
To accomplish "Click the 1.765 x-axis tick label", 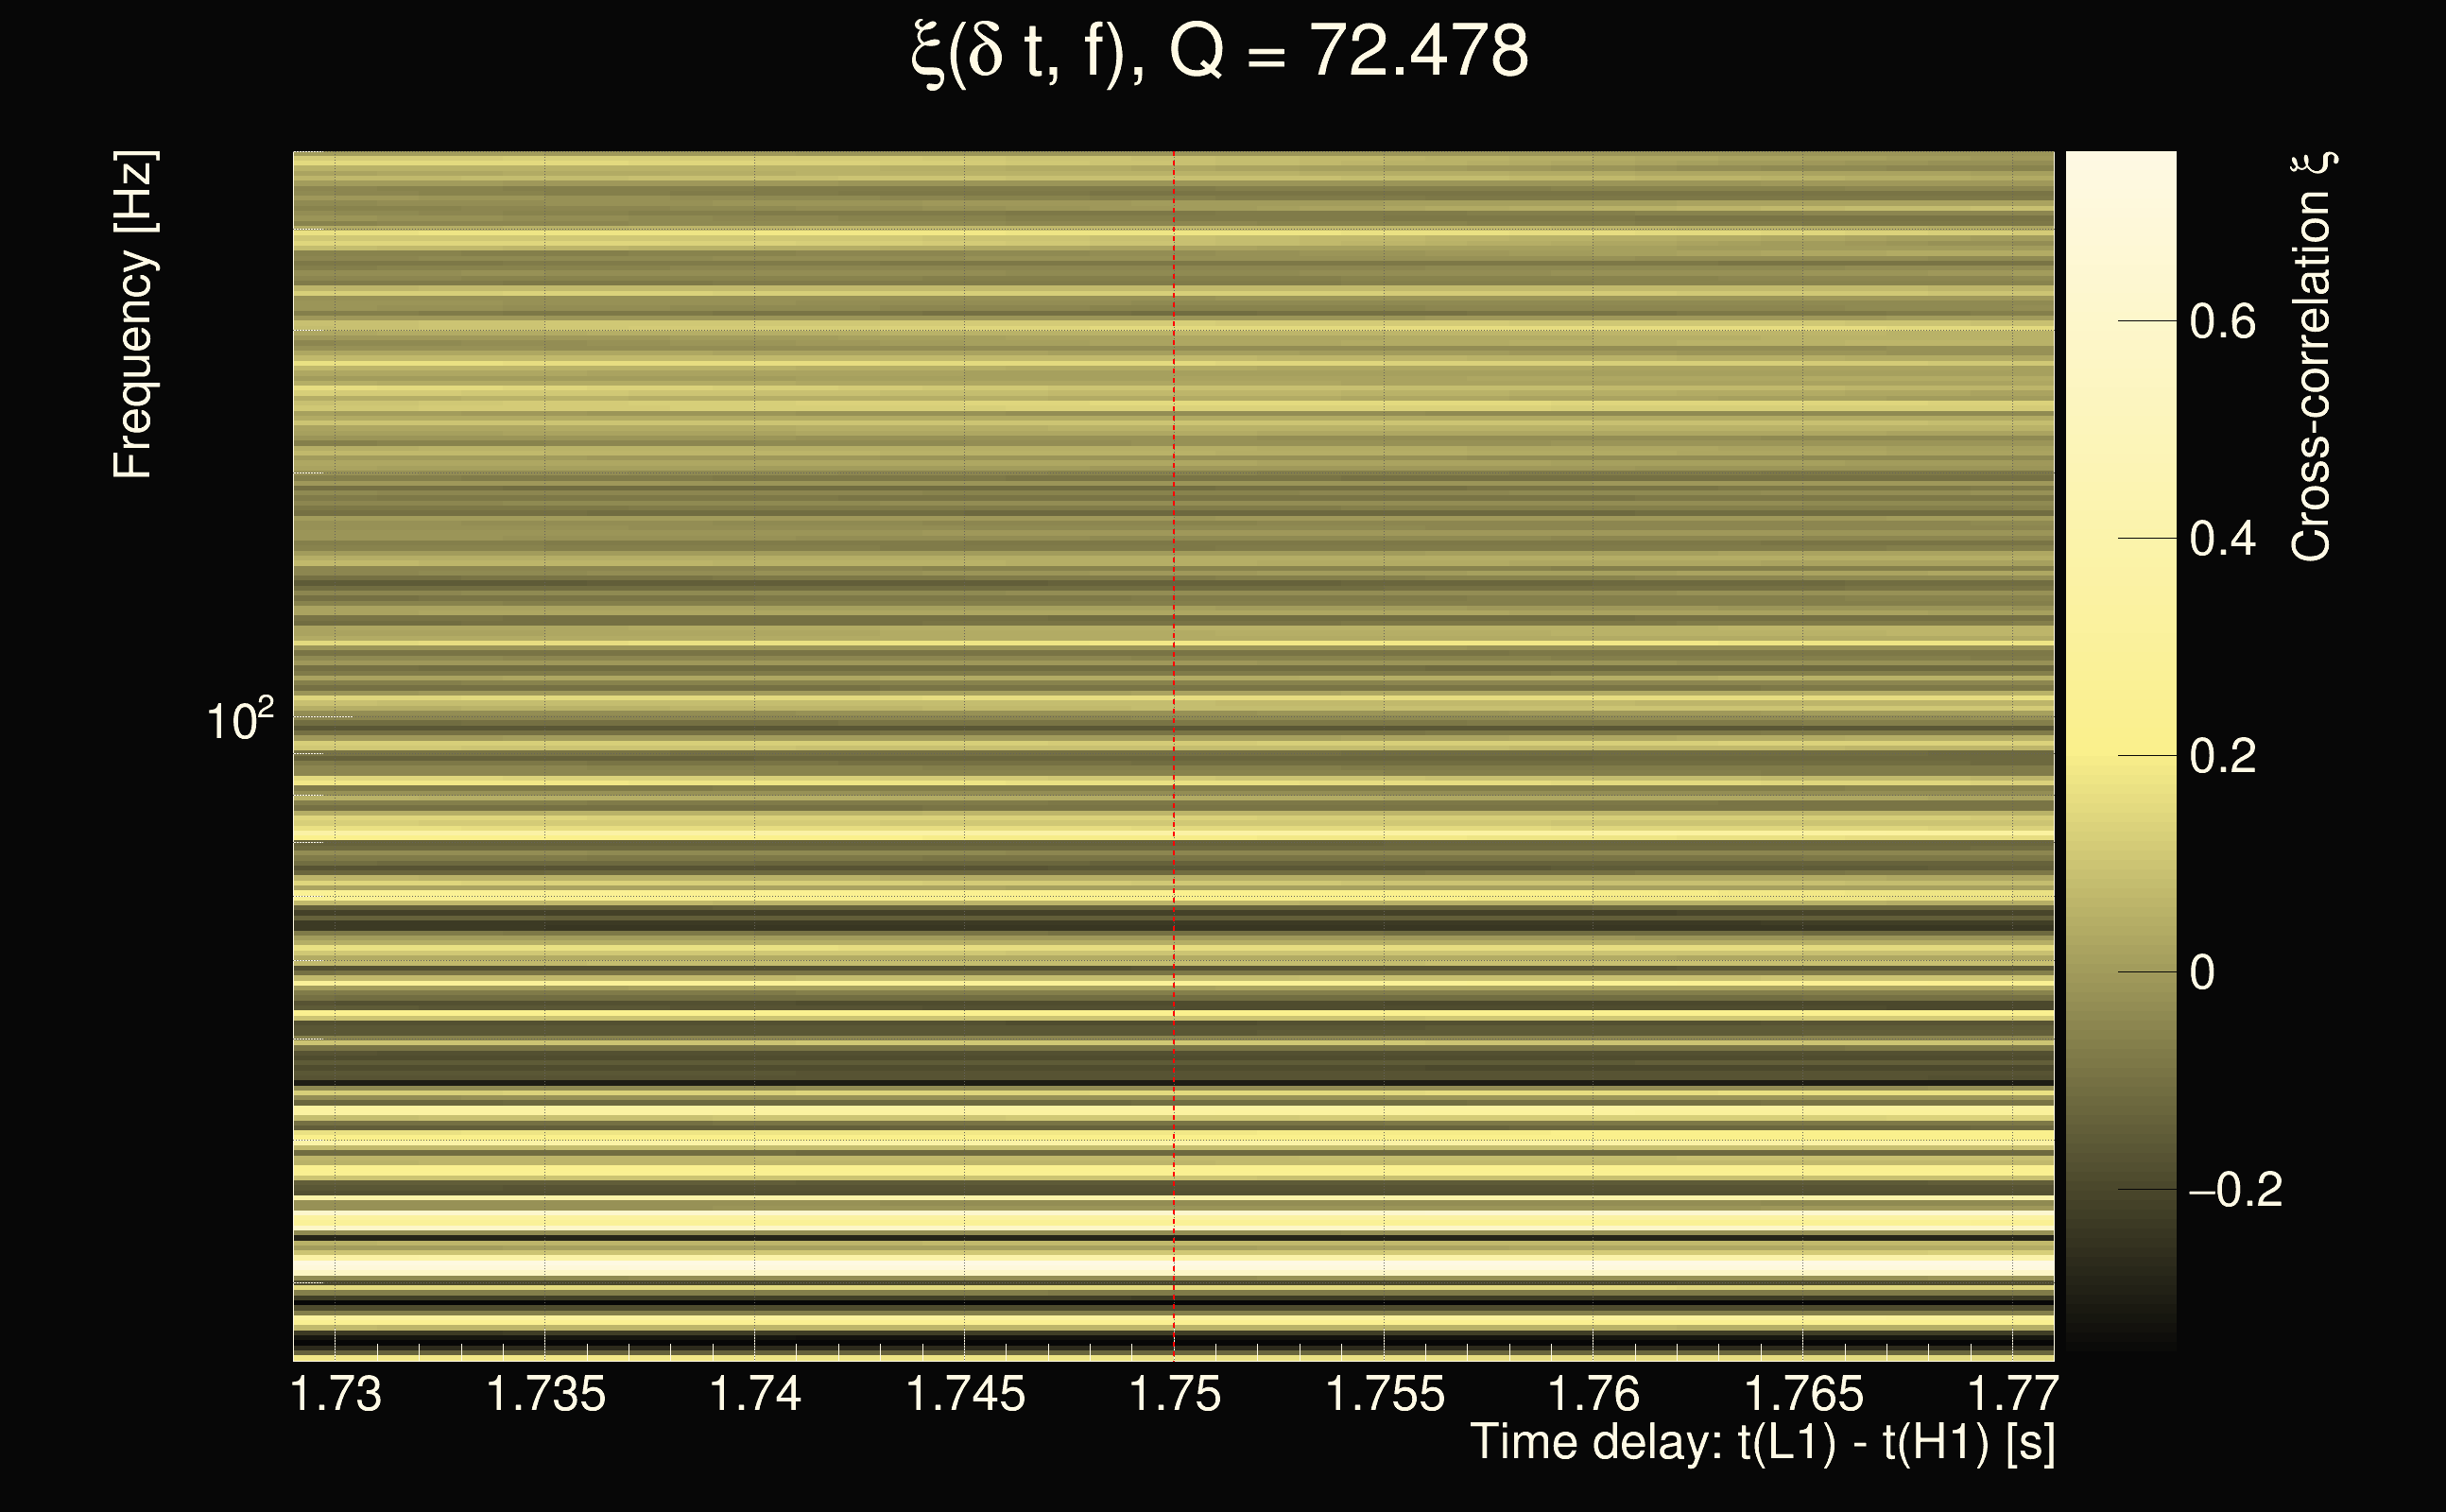I will tap(1804, 1394).
